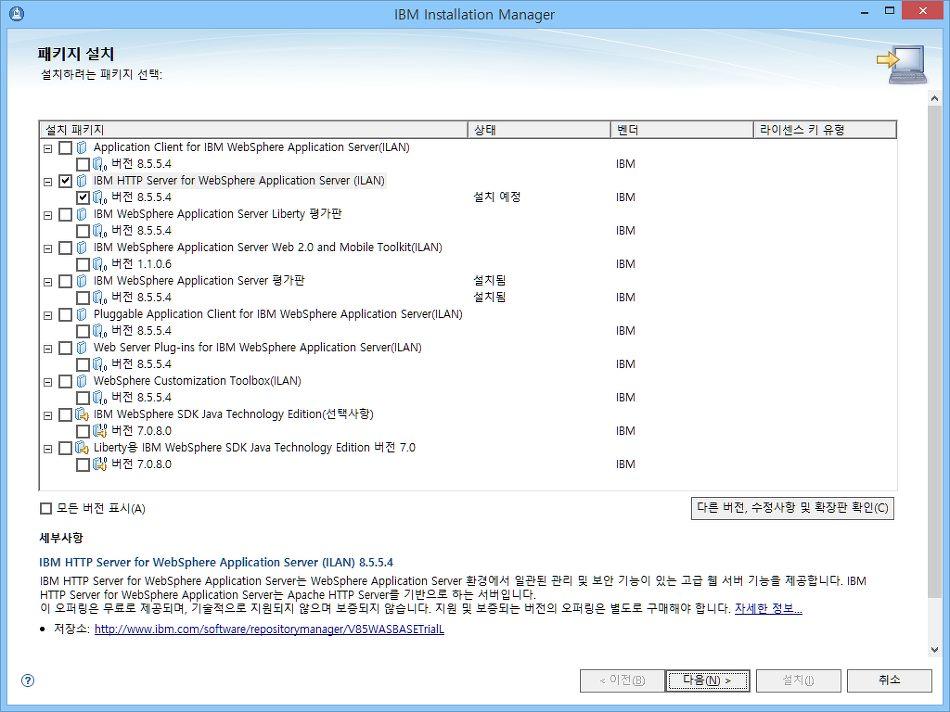This screenshot has height=712, width=950.
Task: Click the install wizard computer icon
Action: 902,64
